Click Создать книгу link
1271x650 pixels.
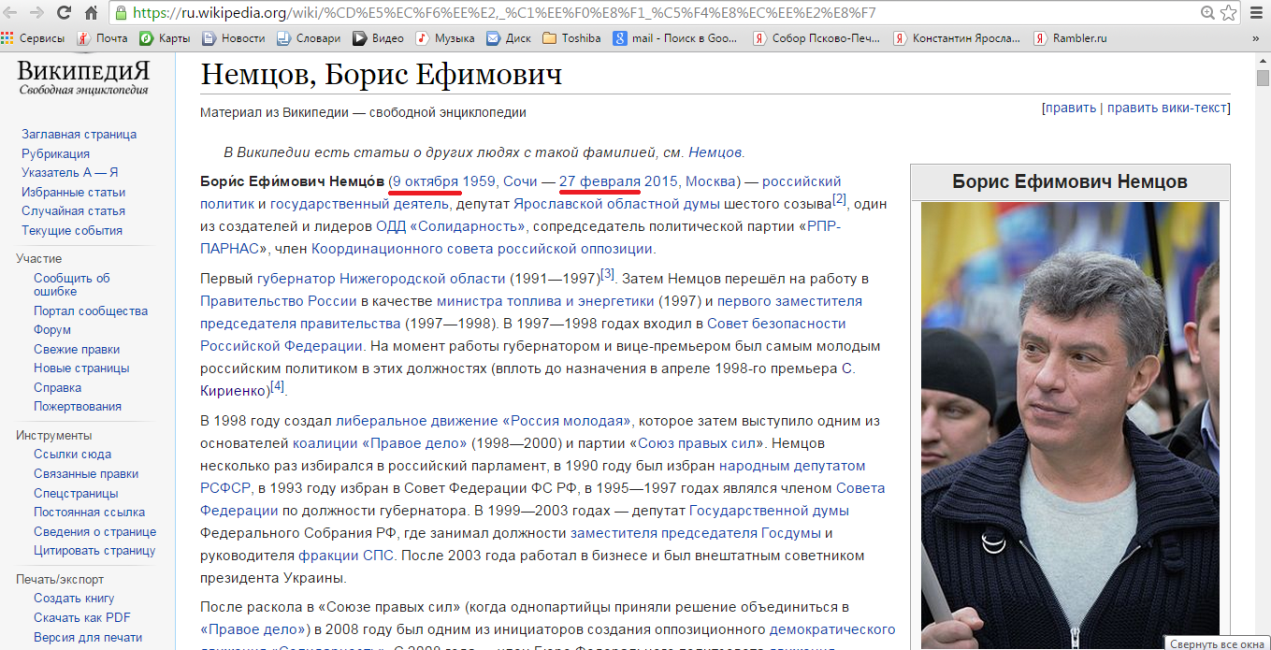point(74,598)
